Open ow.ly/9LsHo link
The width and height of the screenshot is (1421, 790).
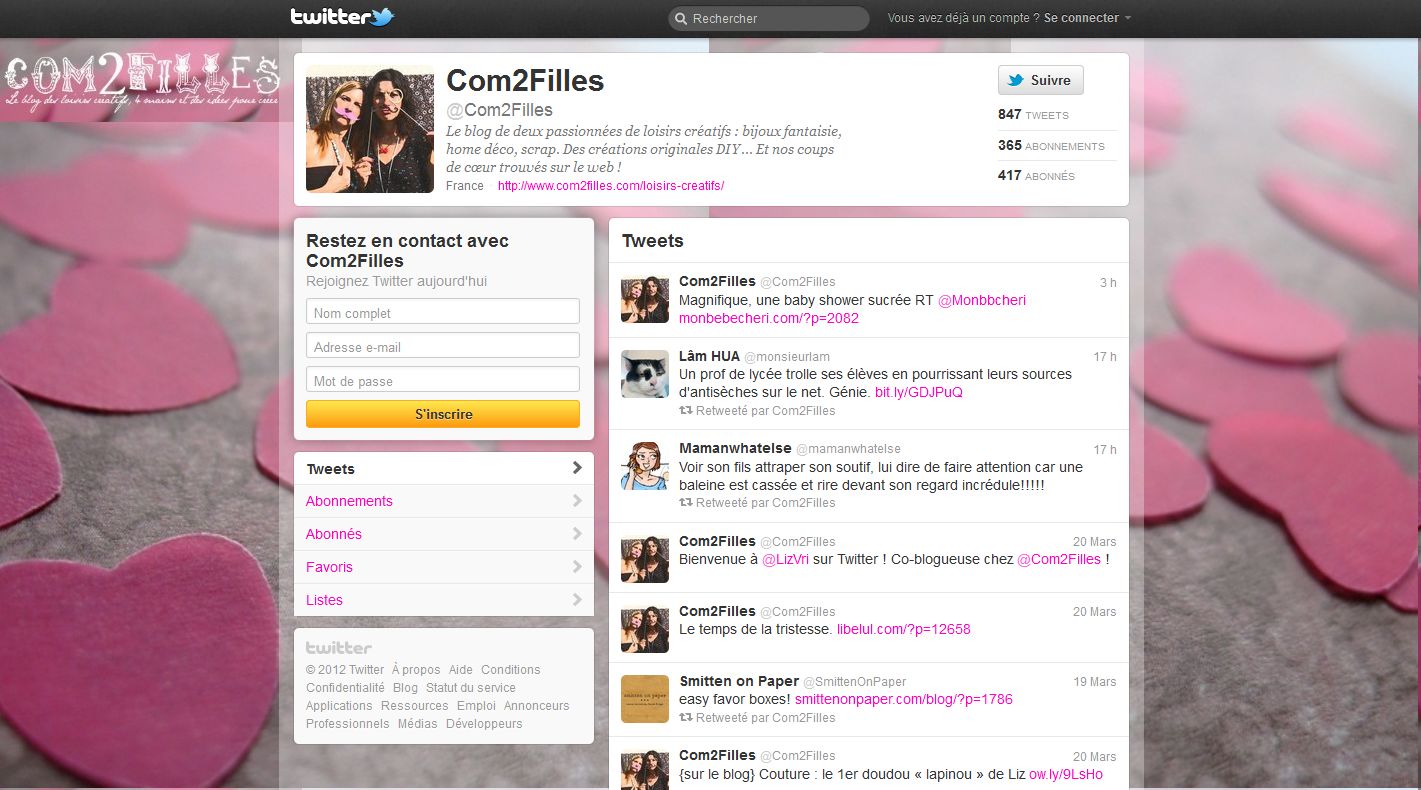pos(1066,775)
